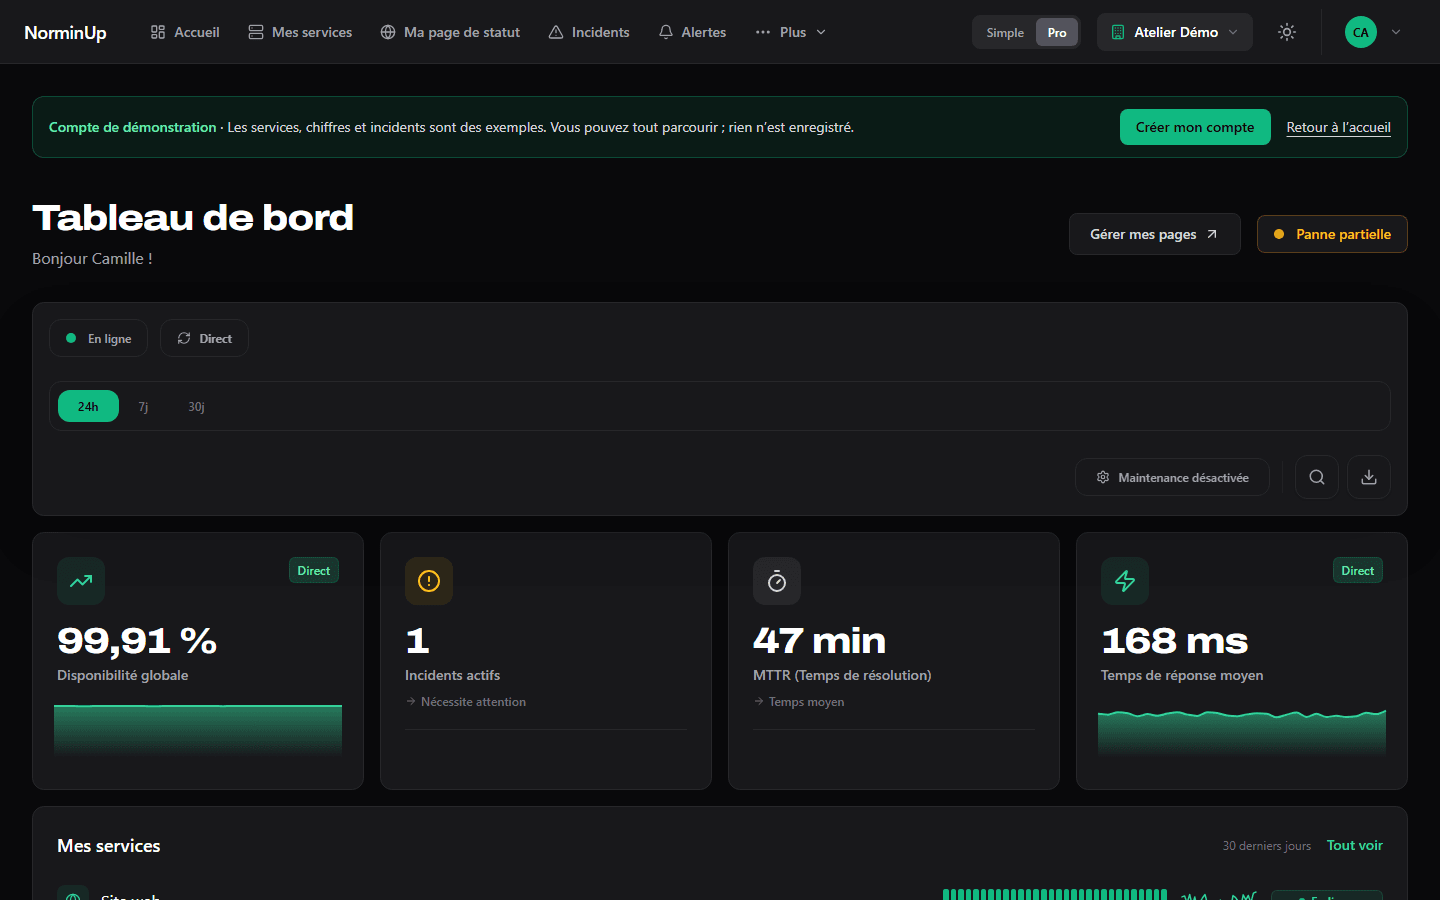
Task: Click Tout voir services link
Action: click(x=1355, y=845)
